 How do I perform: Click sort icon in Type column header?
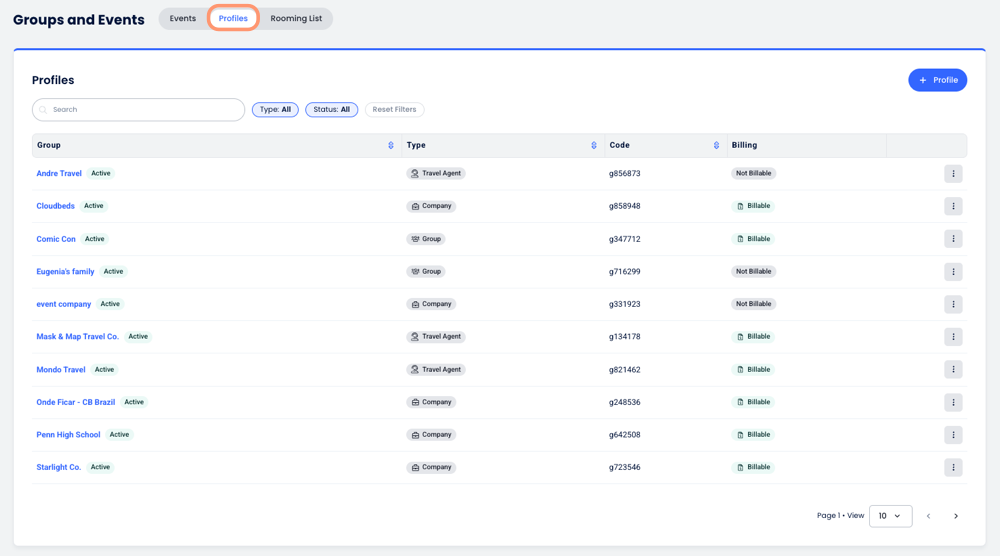[x=594, y=146]
